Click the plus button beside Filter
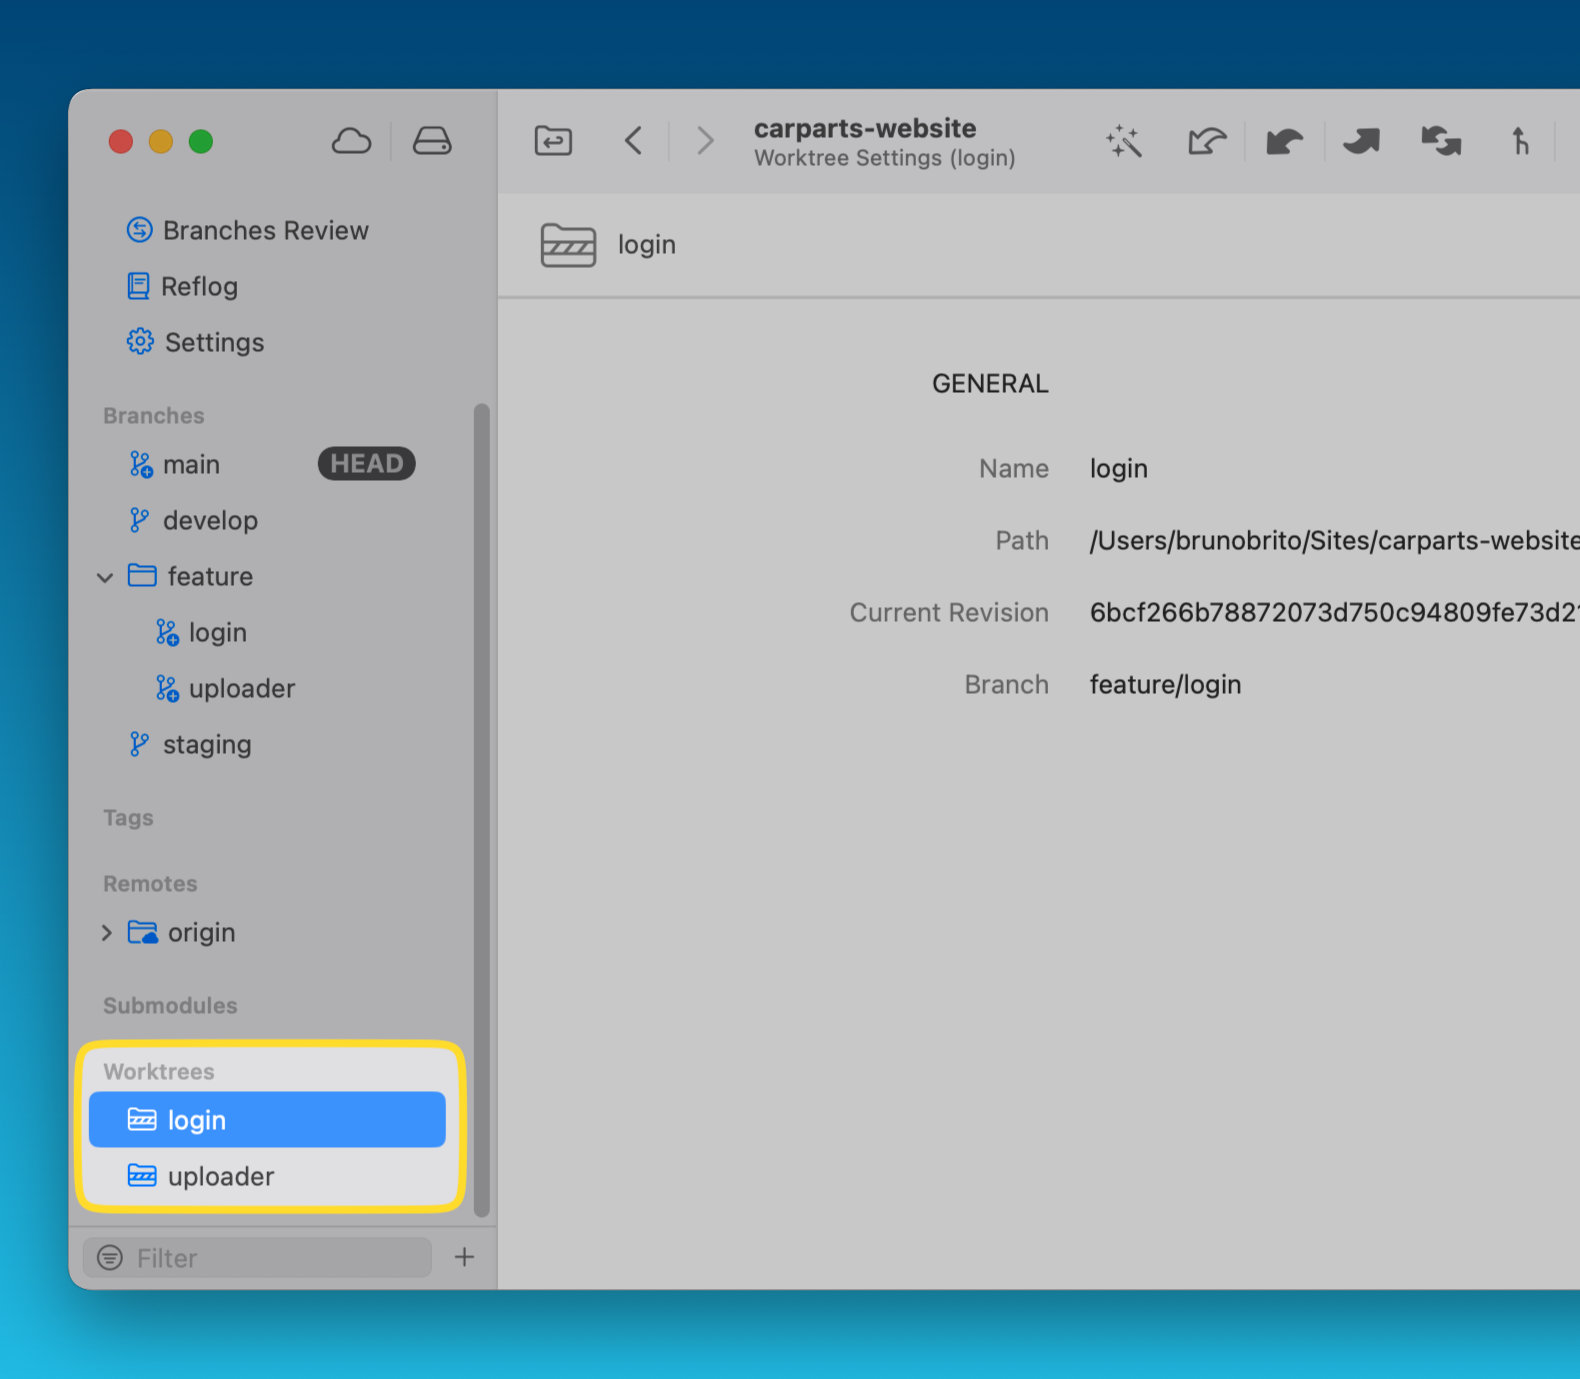 (x=464, y=1257)
